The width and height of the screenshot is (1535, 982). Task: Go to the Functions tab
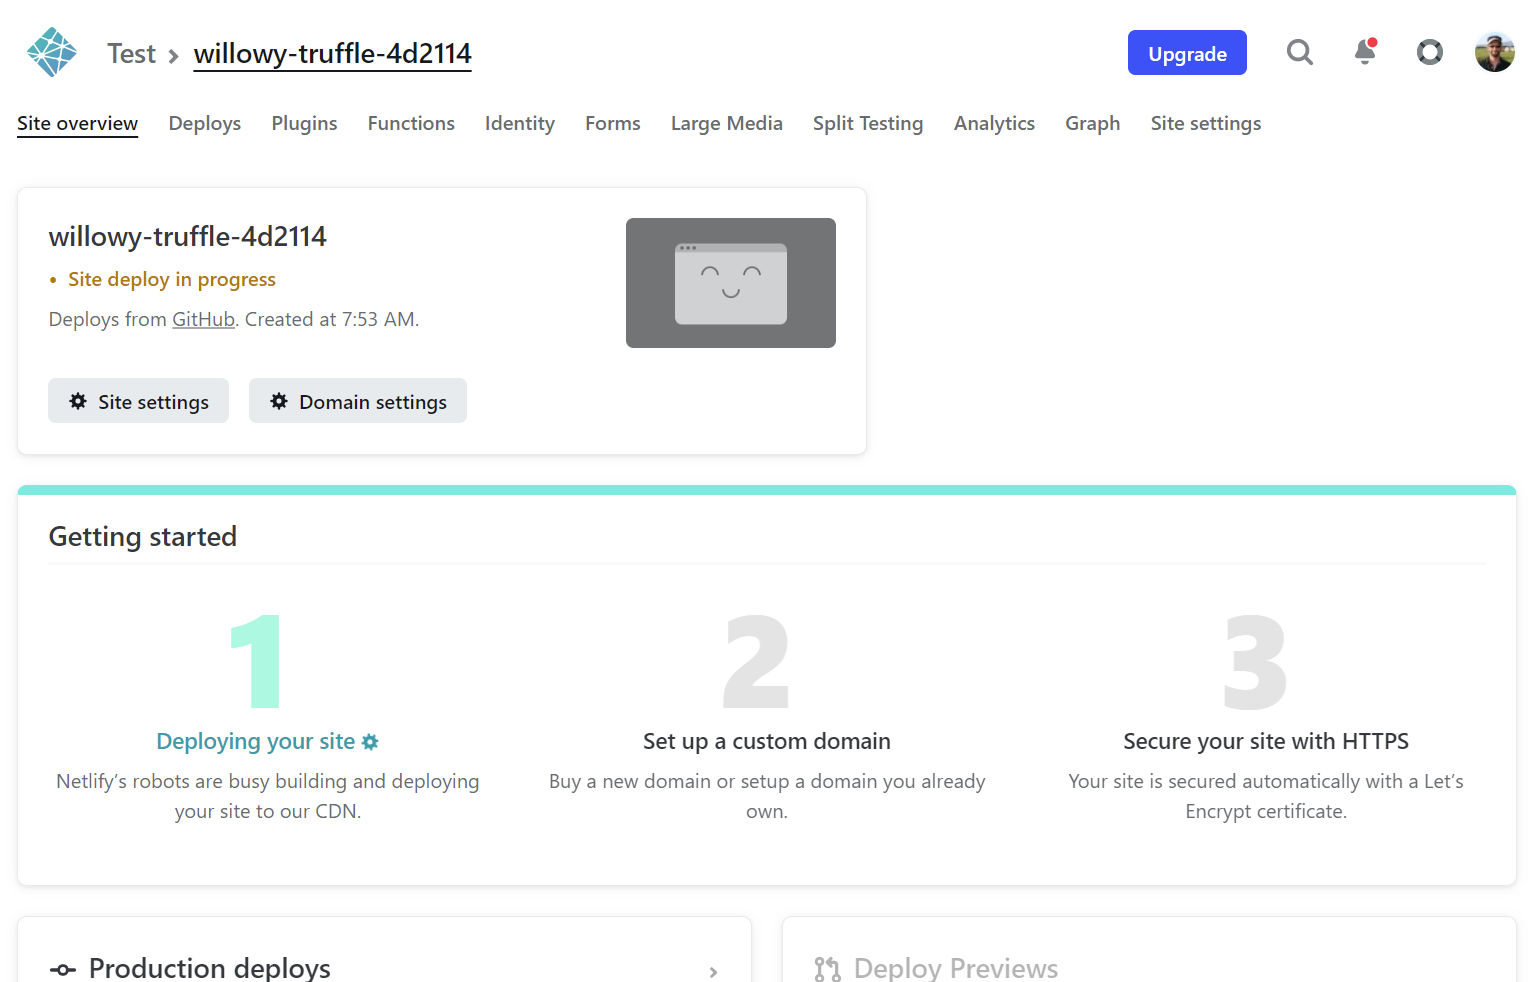pyautogui.click(x=411, y=123)
